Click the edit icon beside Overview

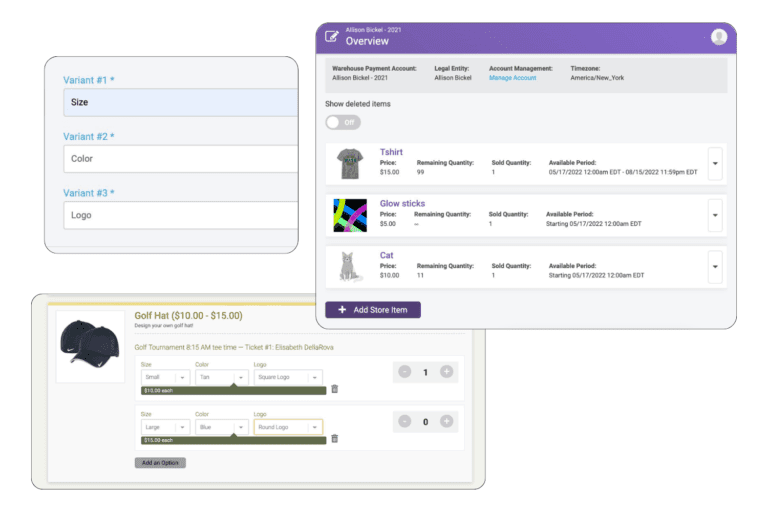point(331,37)
